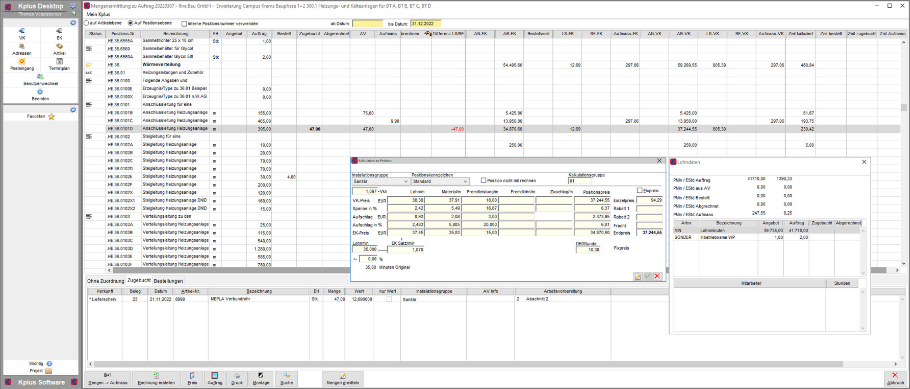
Task: Click the Favoriten star icon
Action: [x=51, y=117]
